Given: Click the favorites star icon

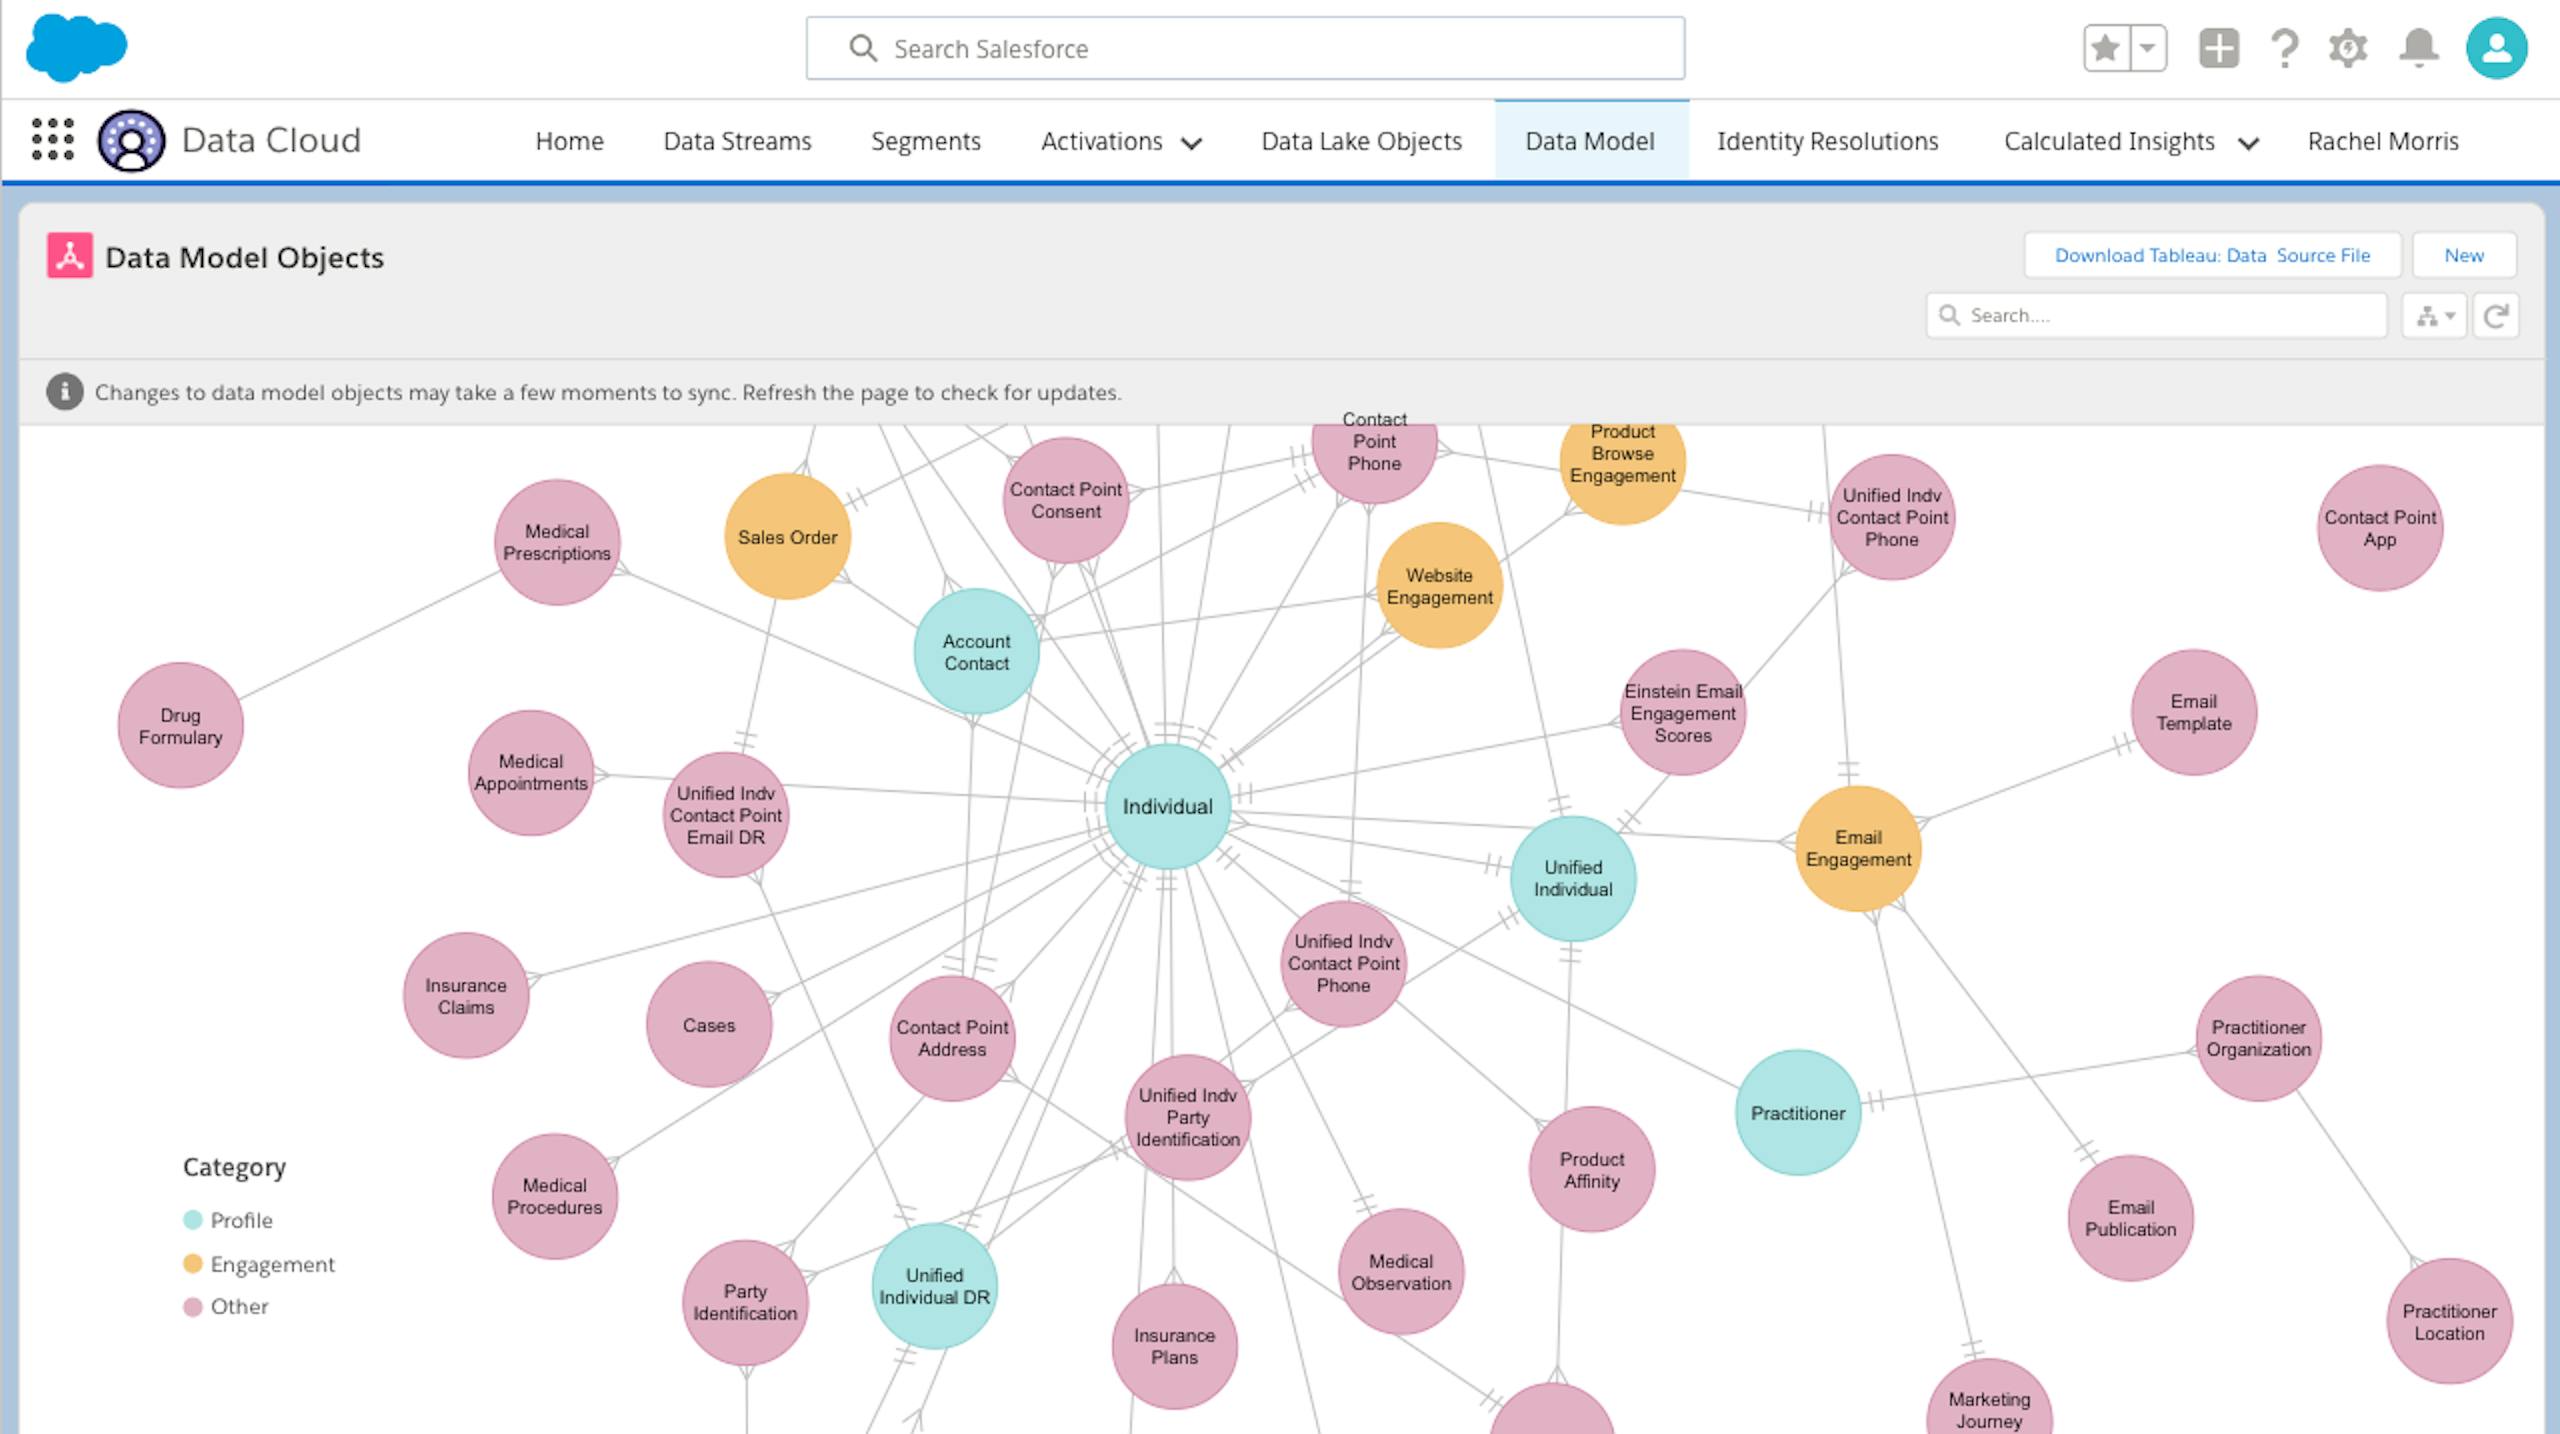Looking at the screenshot, I should (2106, 48).
